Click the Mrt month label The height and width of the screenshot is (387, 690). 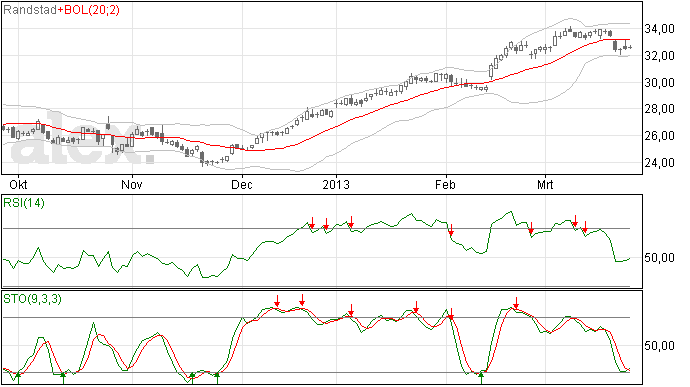tap(545, 184)
